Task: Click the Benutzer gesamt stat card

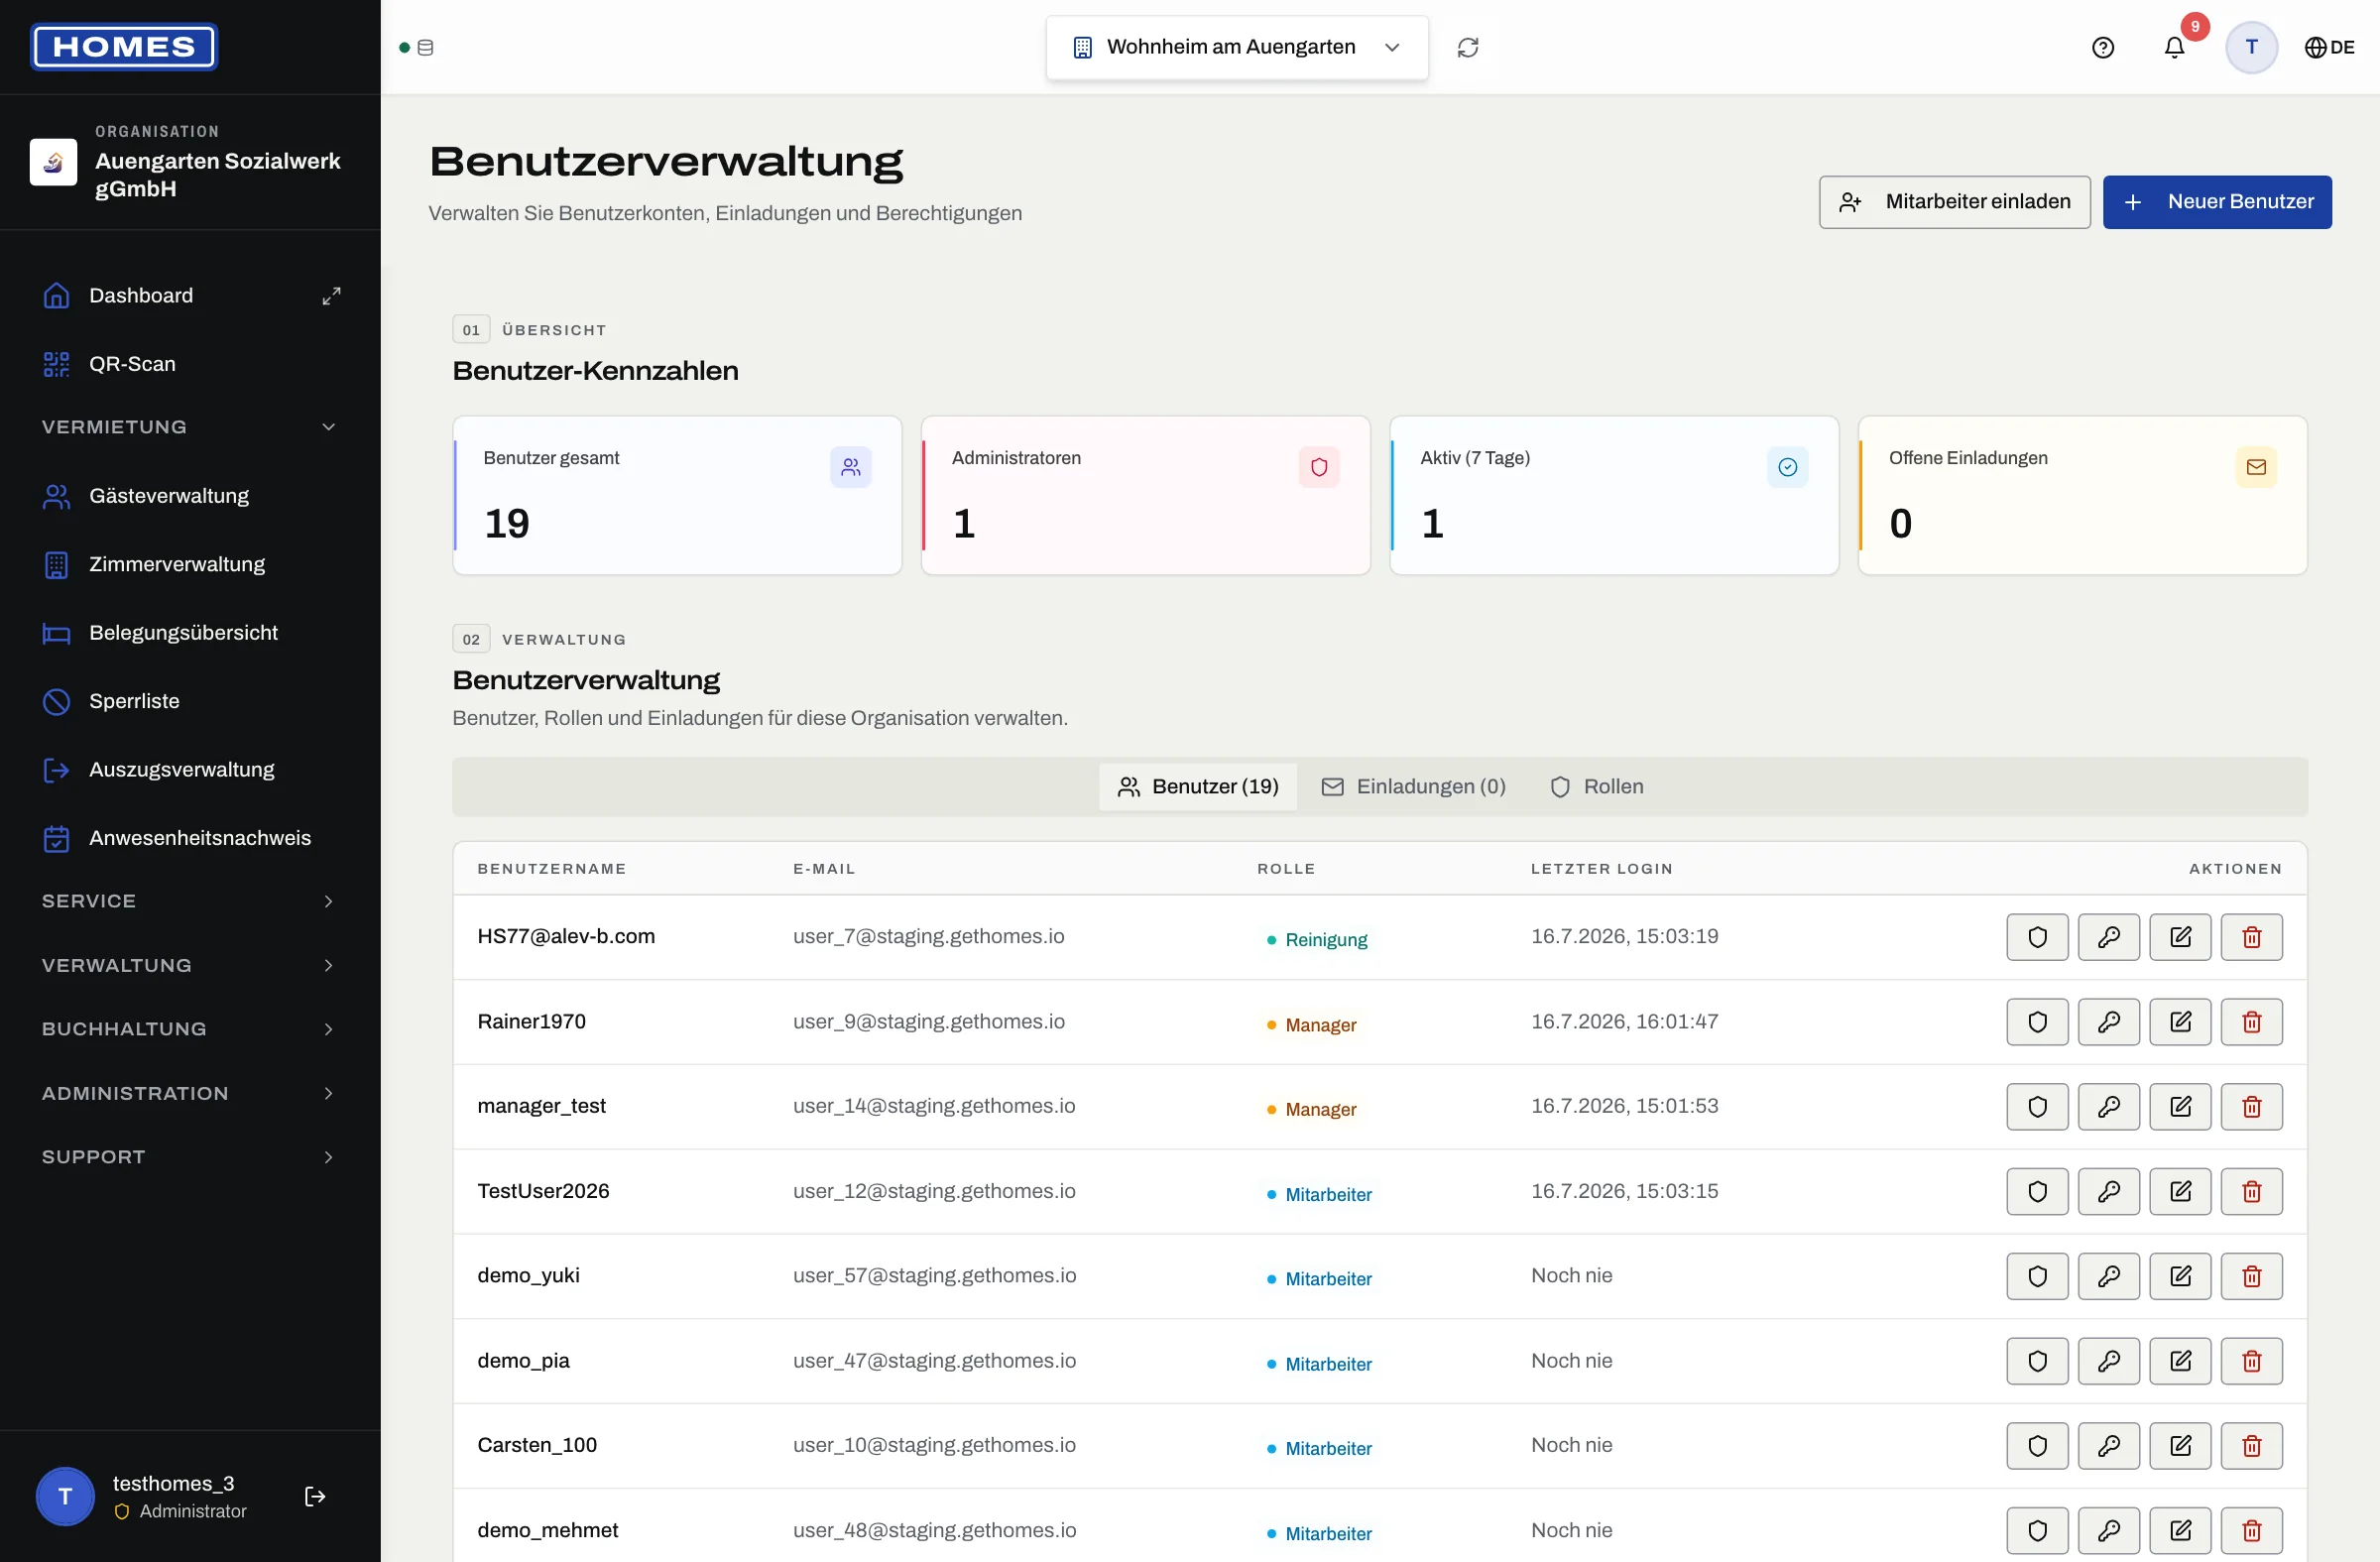Action: click(677, 495)
